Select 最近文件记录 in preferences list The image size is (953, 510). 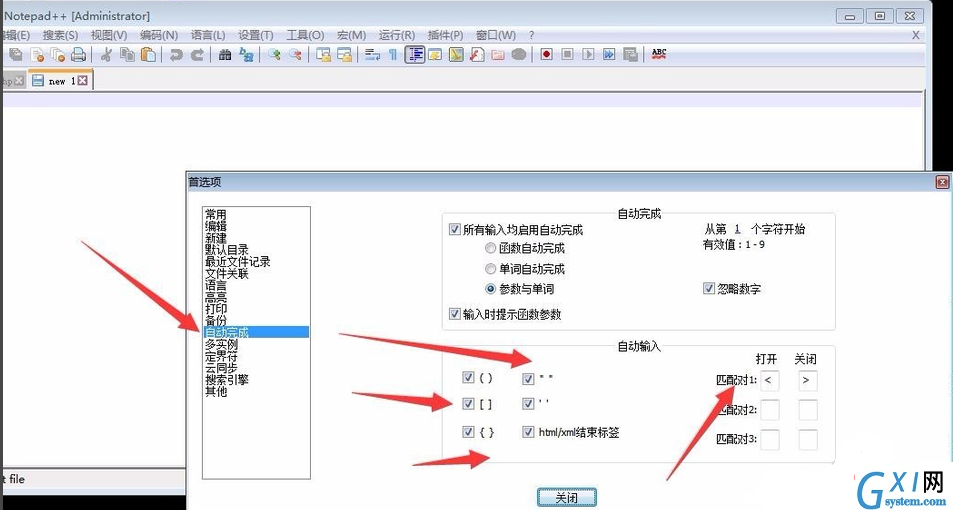click(x=238, y=261)
